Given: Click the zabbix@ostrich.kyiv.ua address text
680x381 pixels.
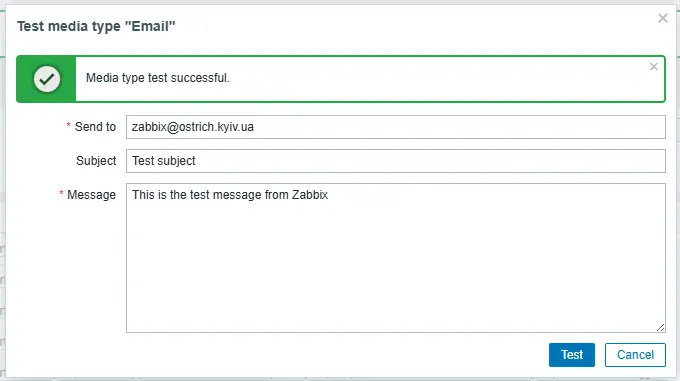Looking at the screenshot, I should coord(193,127).
